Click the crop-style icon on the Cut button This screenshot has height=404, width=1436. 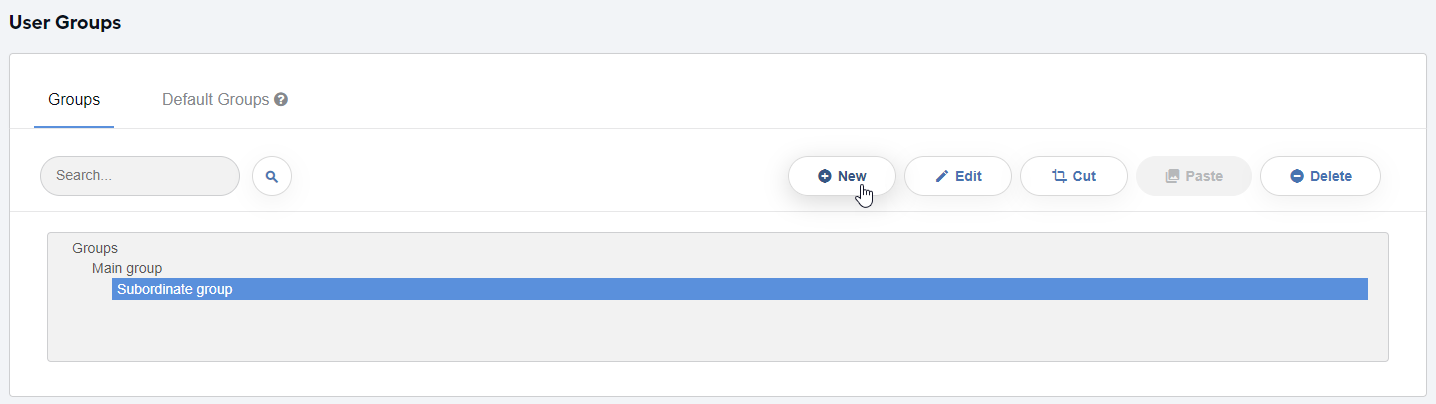tap(1059, 176)
